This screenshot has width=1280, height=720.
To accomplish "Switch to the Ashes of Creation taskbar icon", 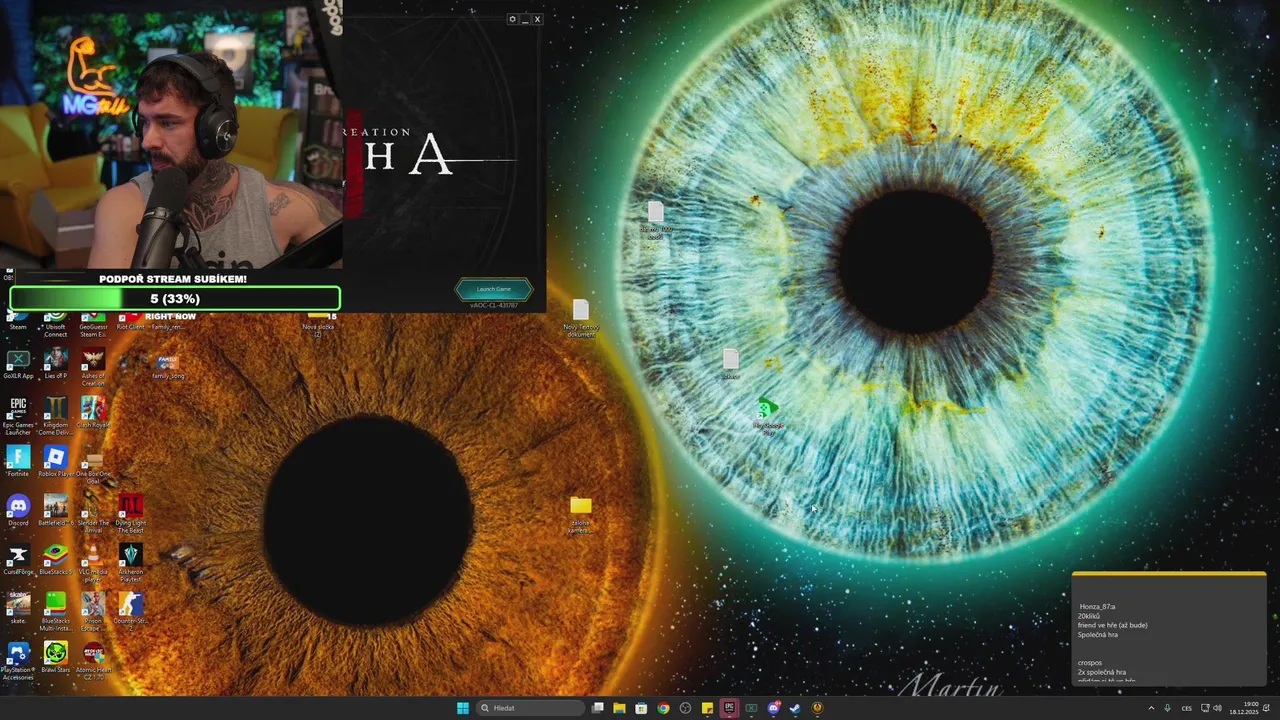I will [817, 708].
